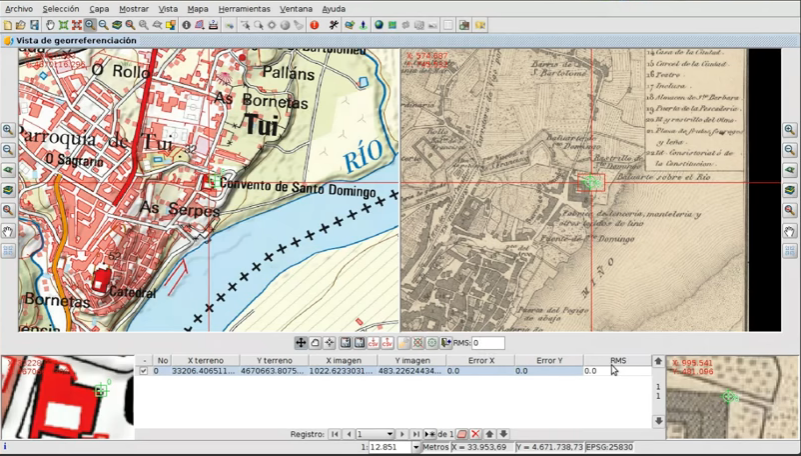Open the Herramientas menu
Screen dimensions: 801x456
click(243, 8)
